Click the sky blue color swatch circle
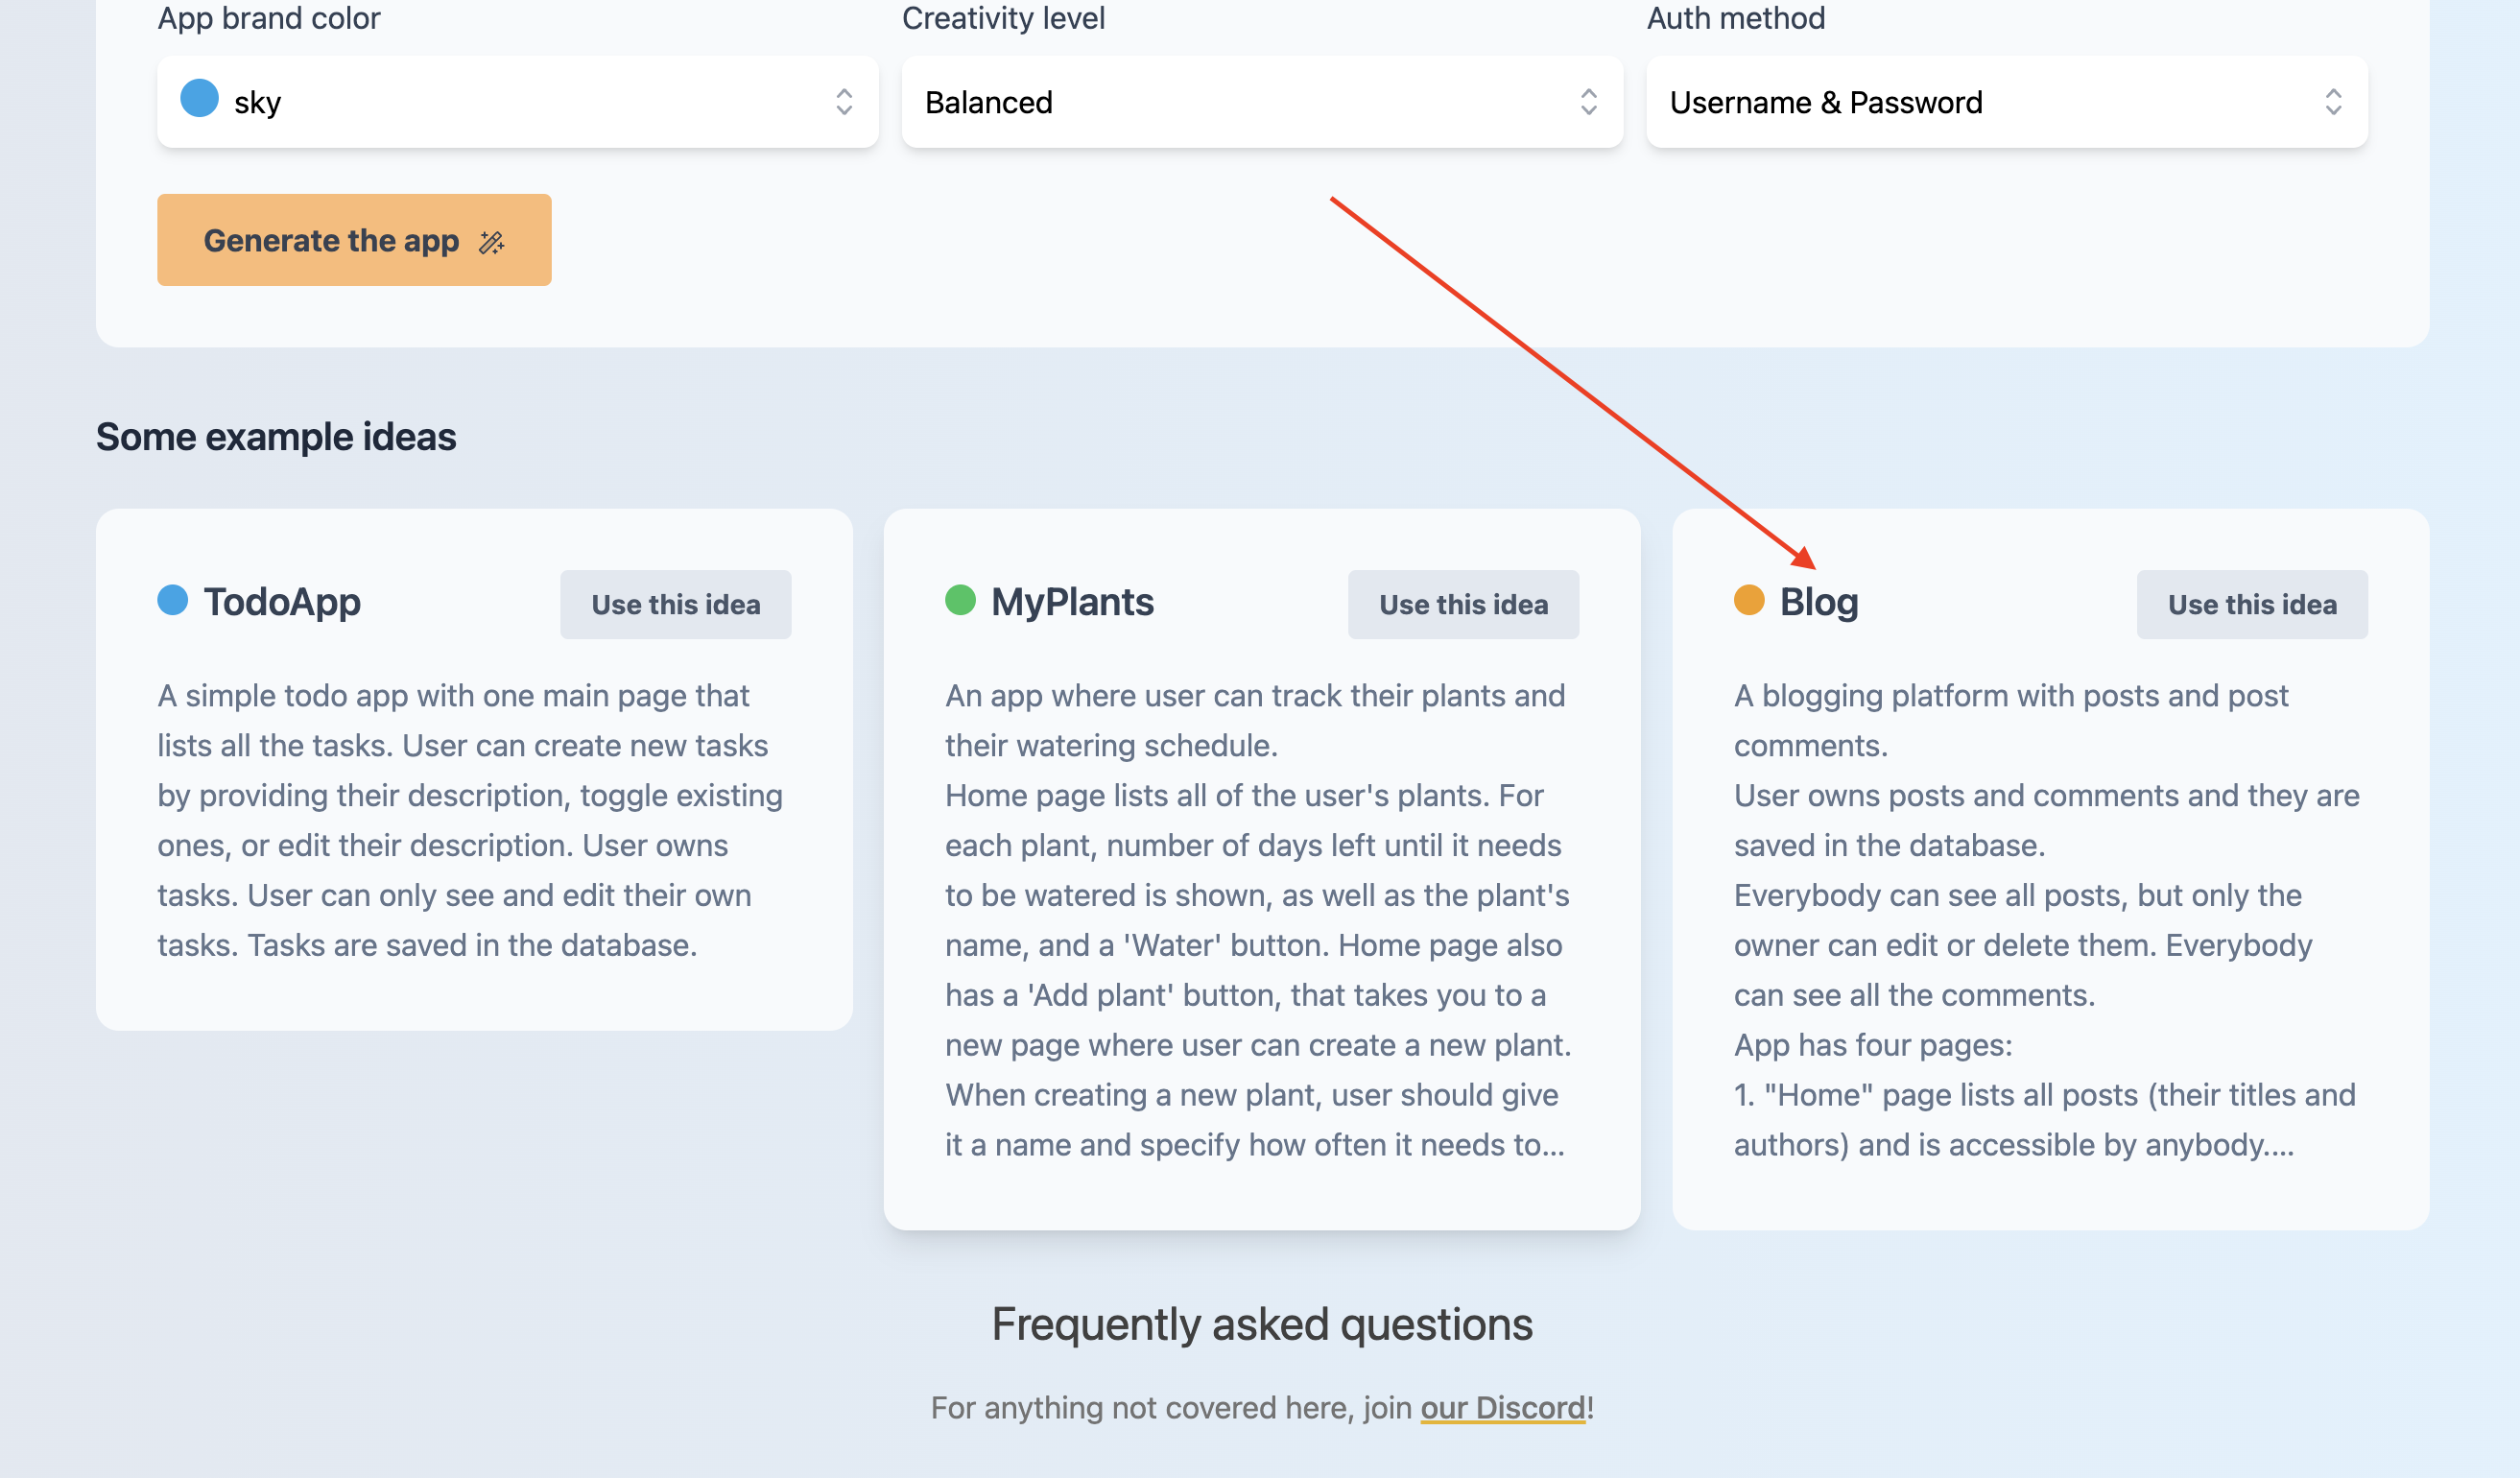2520x1478 pixels. pyautogui.click(x=199, y=99)
